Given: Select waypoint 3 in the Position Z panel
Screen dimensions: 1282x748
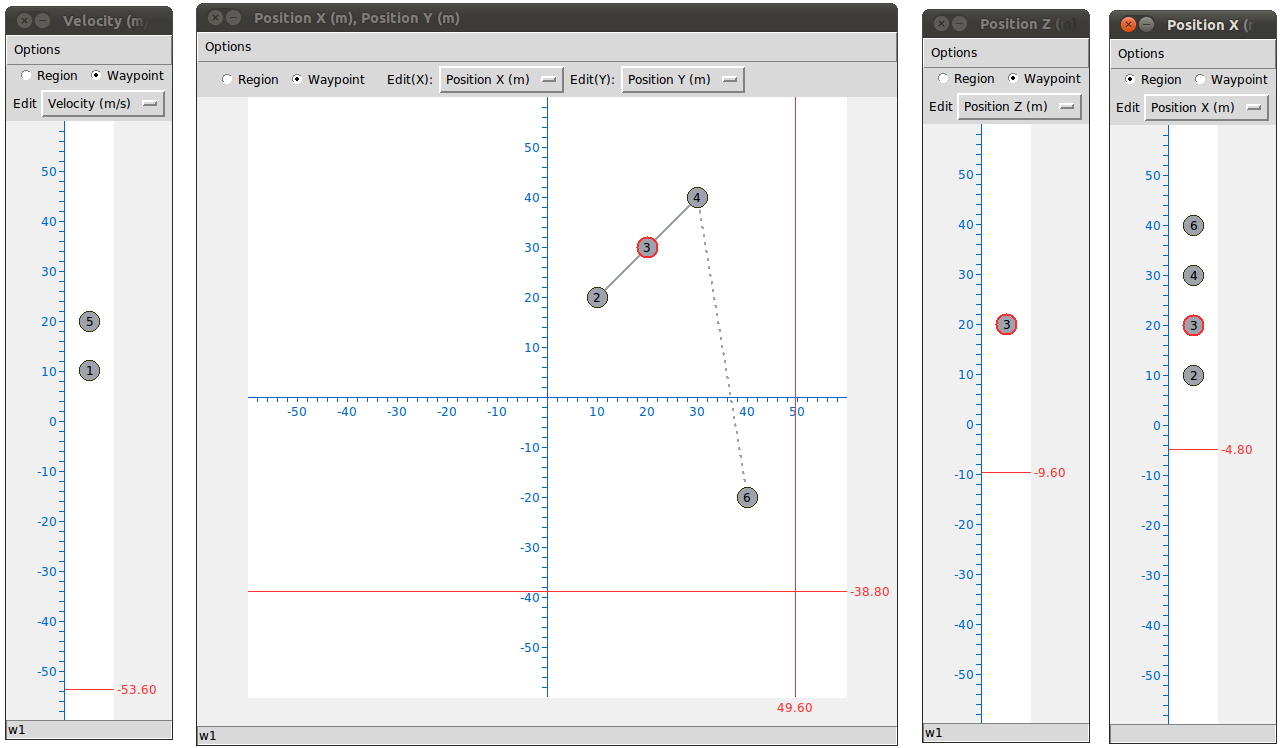Looking at the screenshot, I should [1006, 324].
